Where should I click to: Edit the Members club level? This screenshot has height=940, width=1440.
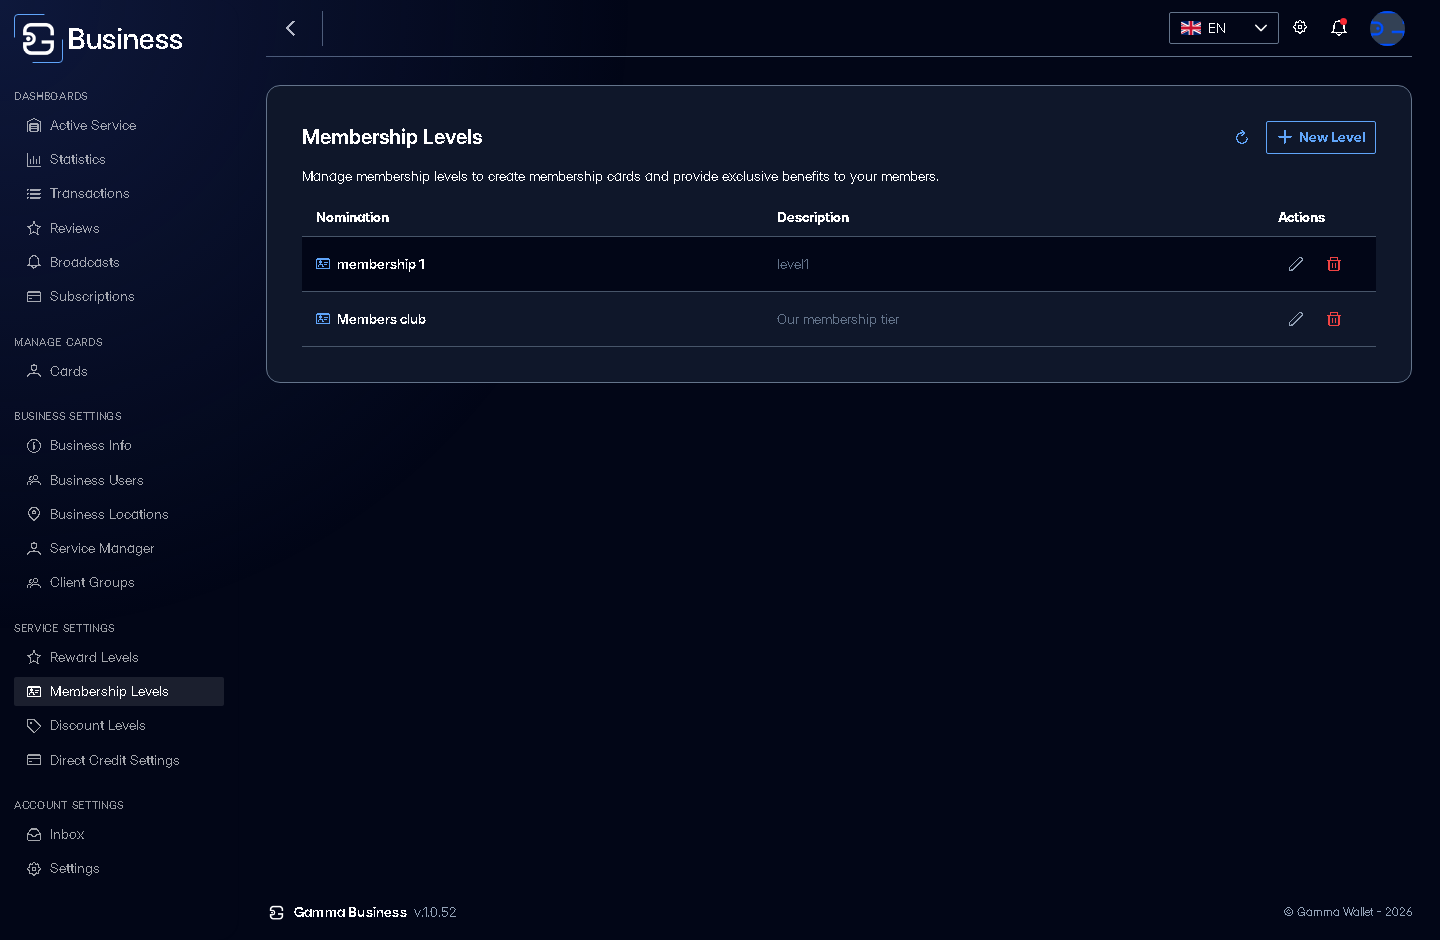click(x=1296, y=319)
